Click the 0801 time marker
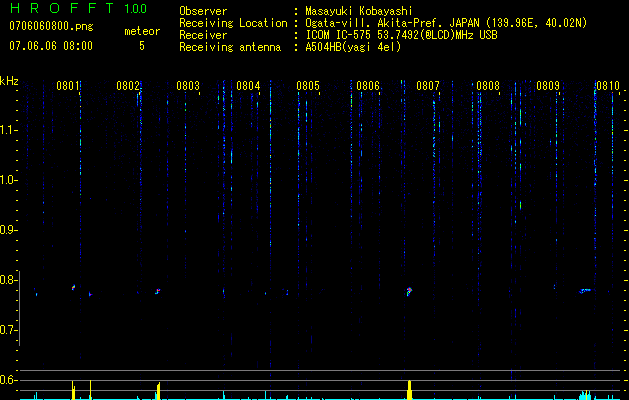 (x=67, y=86)
